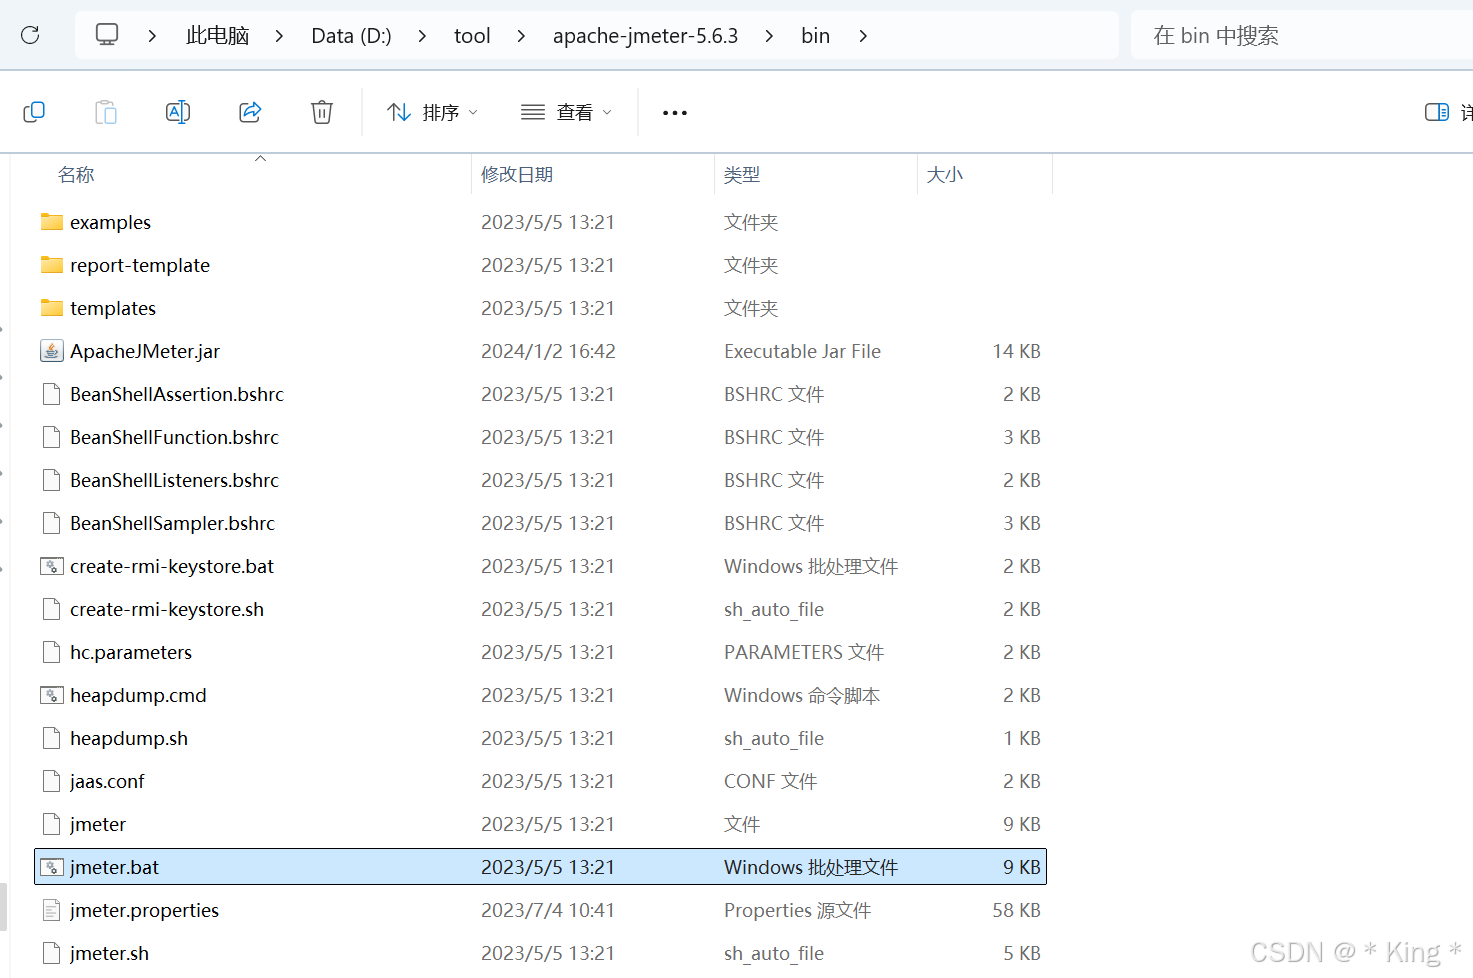Click the This PC monitor icon in breadcrumb
The image size is (1473, 978).
click(107, 35)
